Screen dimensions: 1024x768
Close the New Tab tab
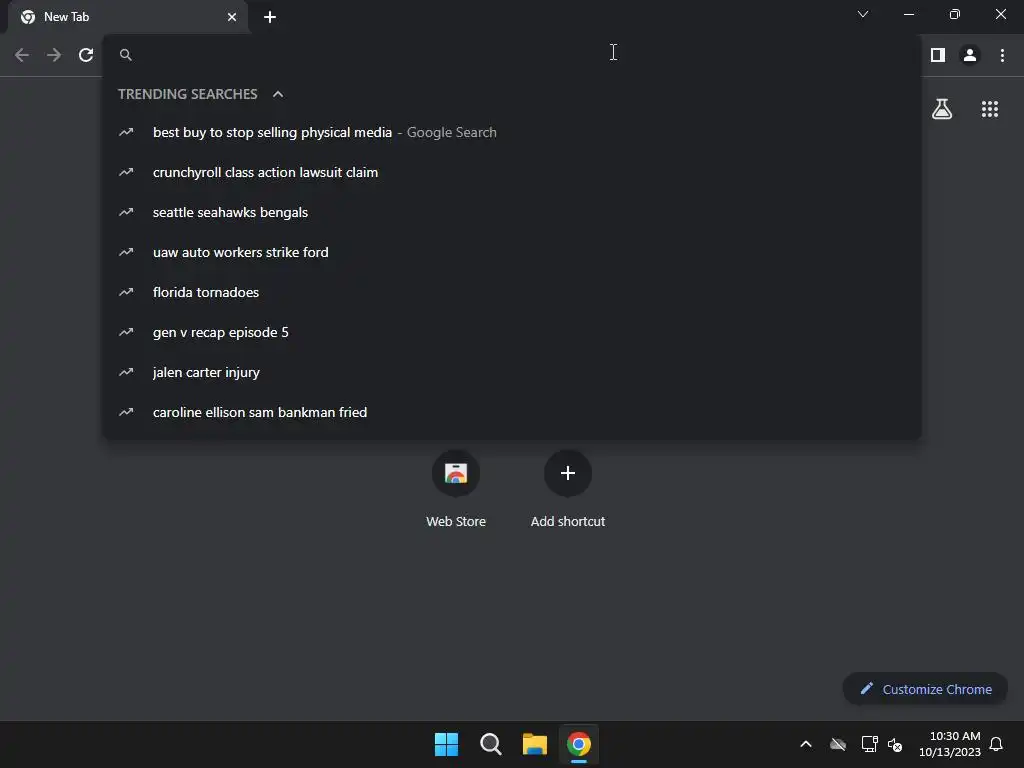tap(232, 17)
